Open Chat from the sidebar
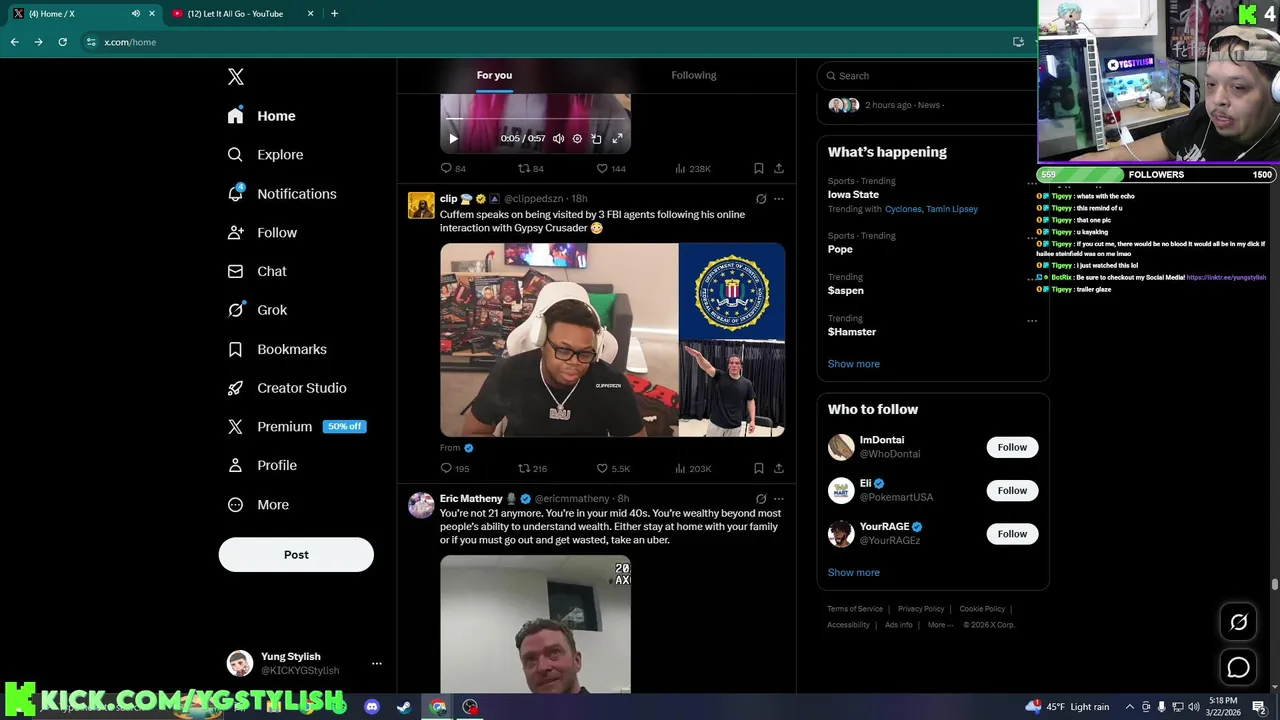Image resolution: width=1280 pixels, height=720 pixels. point(257,271)
